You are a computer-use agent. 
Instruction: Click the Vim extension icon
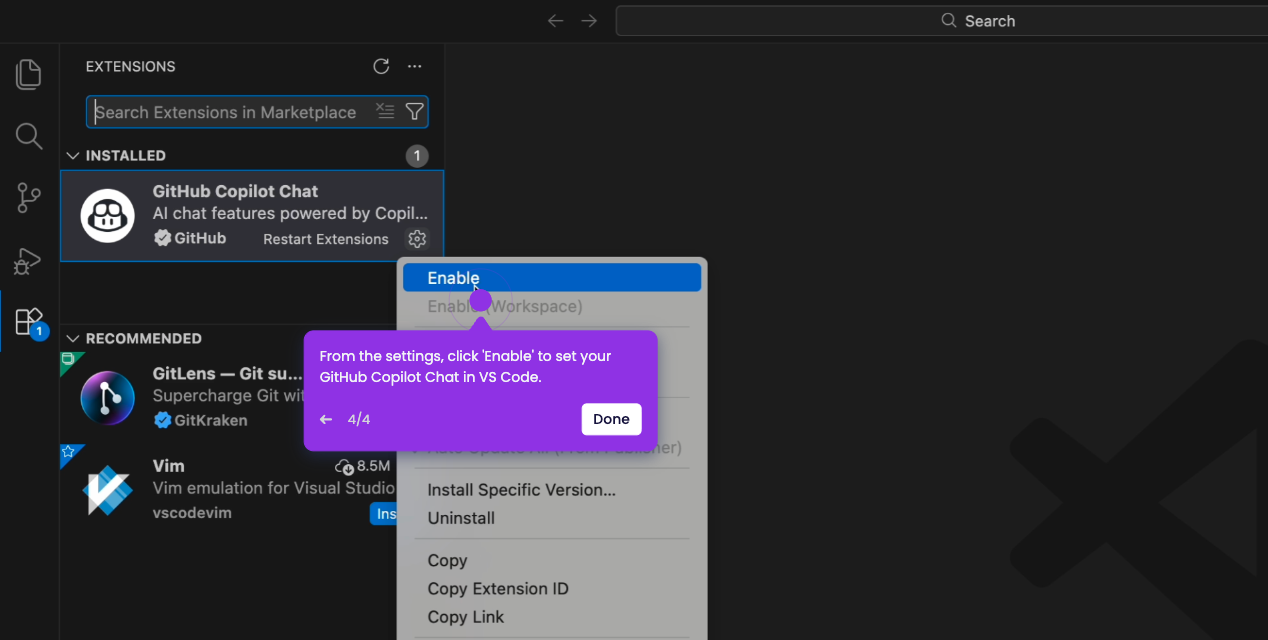(108, 489)
